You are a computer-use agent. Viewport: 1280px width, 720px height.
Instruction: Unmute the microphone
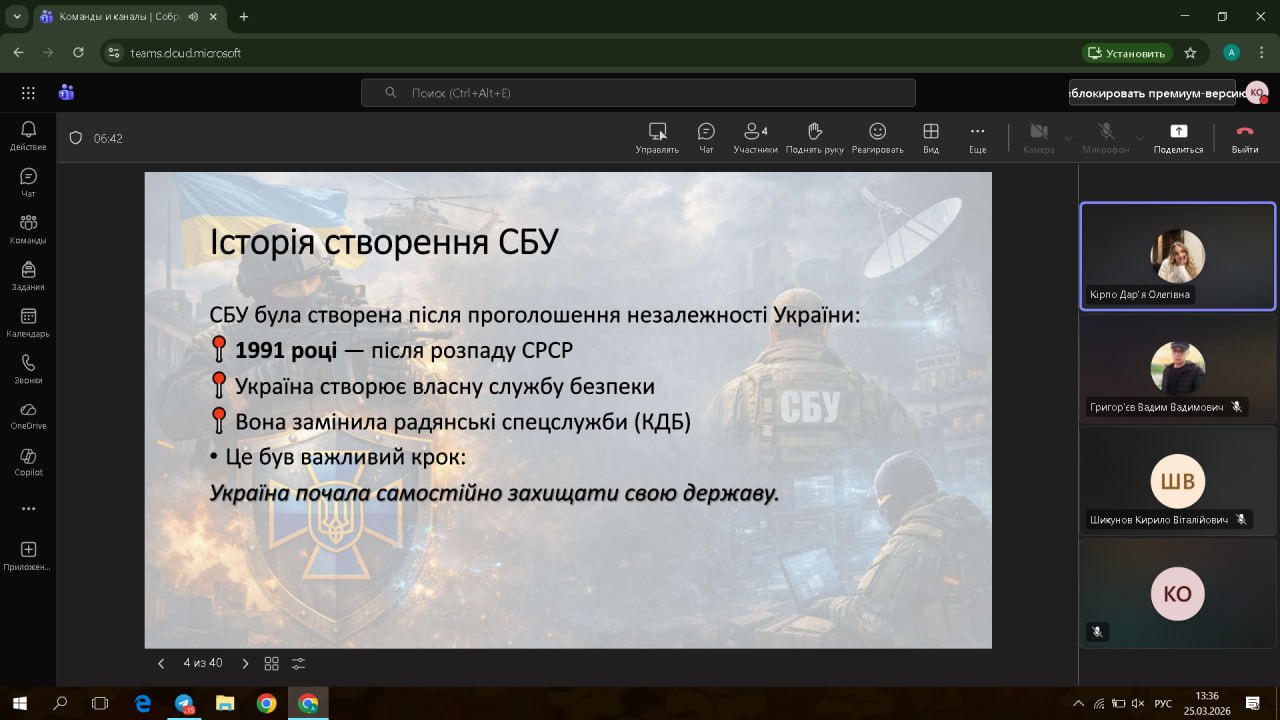(x=1105, y=137)
